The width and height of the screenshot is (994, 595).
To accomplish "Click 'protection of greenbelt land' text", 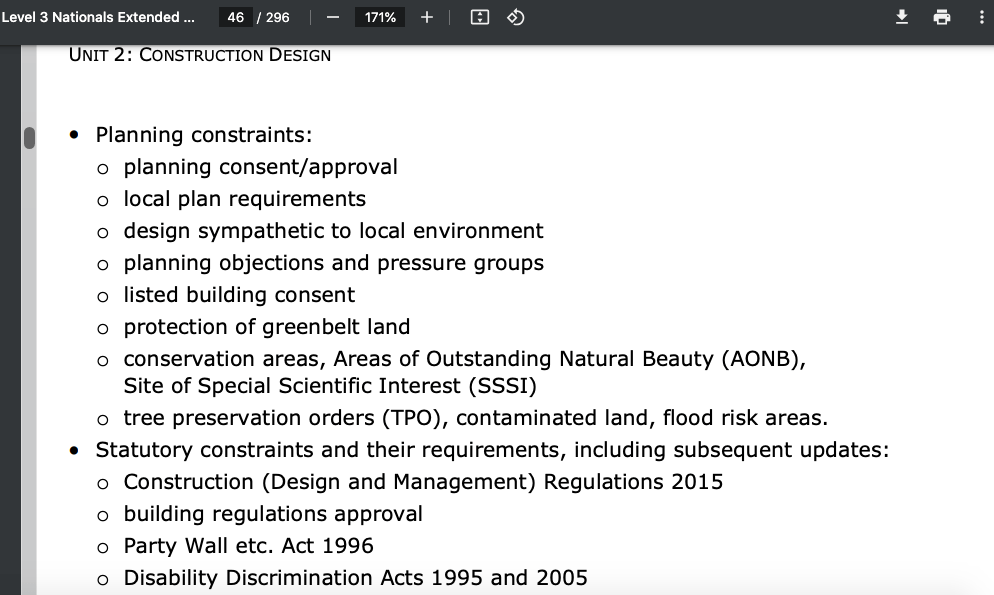I will coord(266,327).
